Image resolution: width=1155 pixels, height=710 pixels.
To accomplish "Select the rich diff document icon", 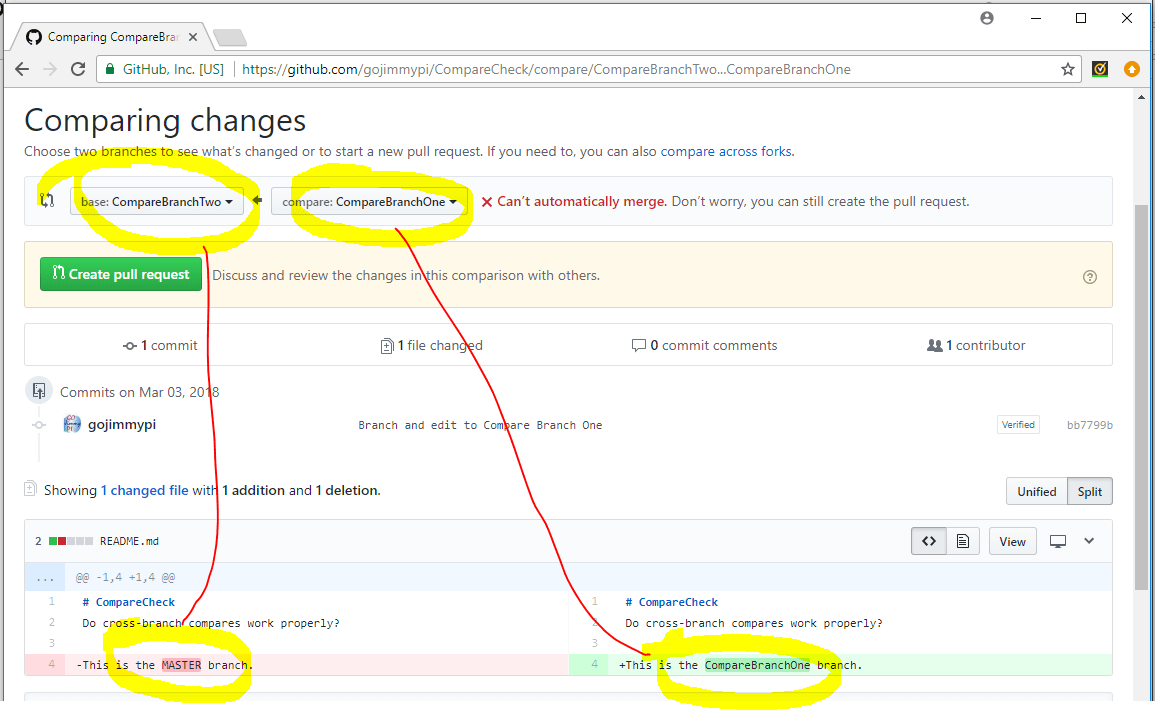I will [x=963, y=540].
